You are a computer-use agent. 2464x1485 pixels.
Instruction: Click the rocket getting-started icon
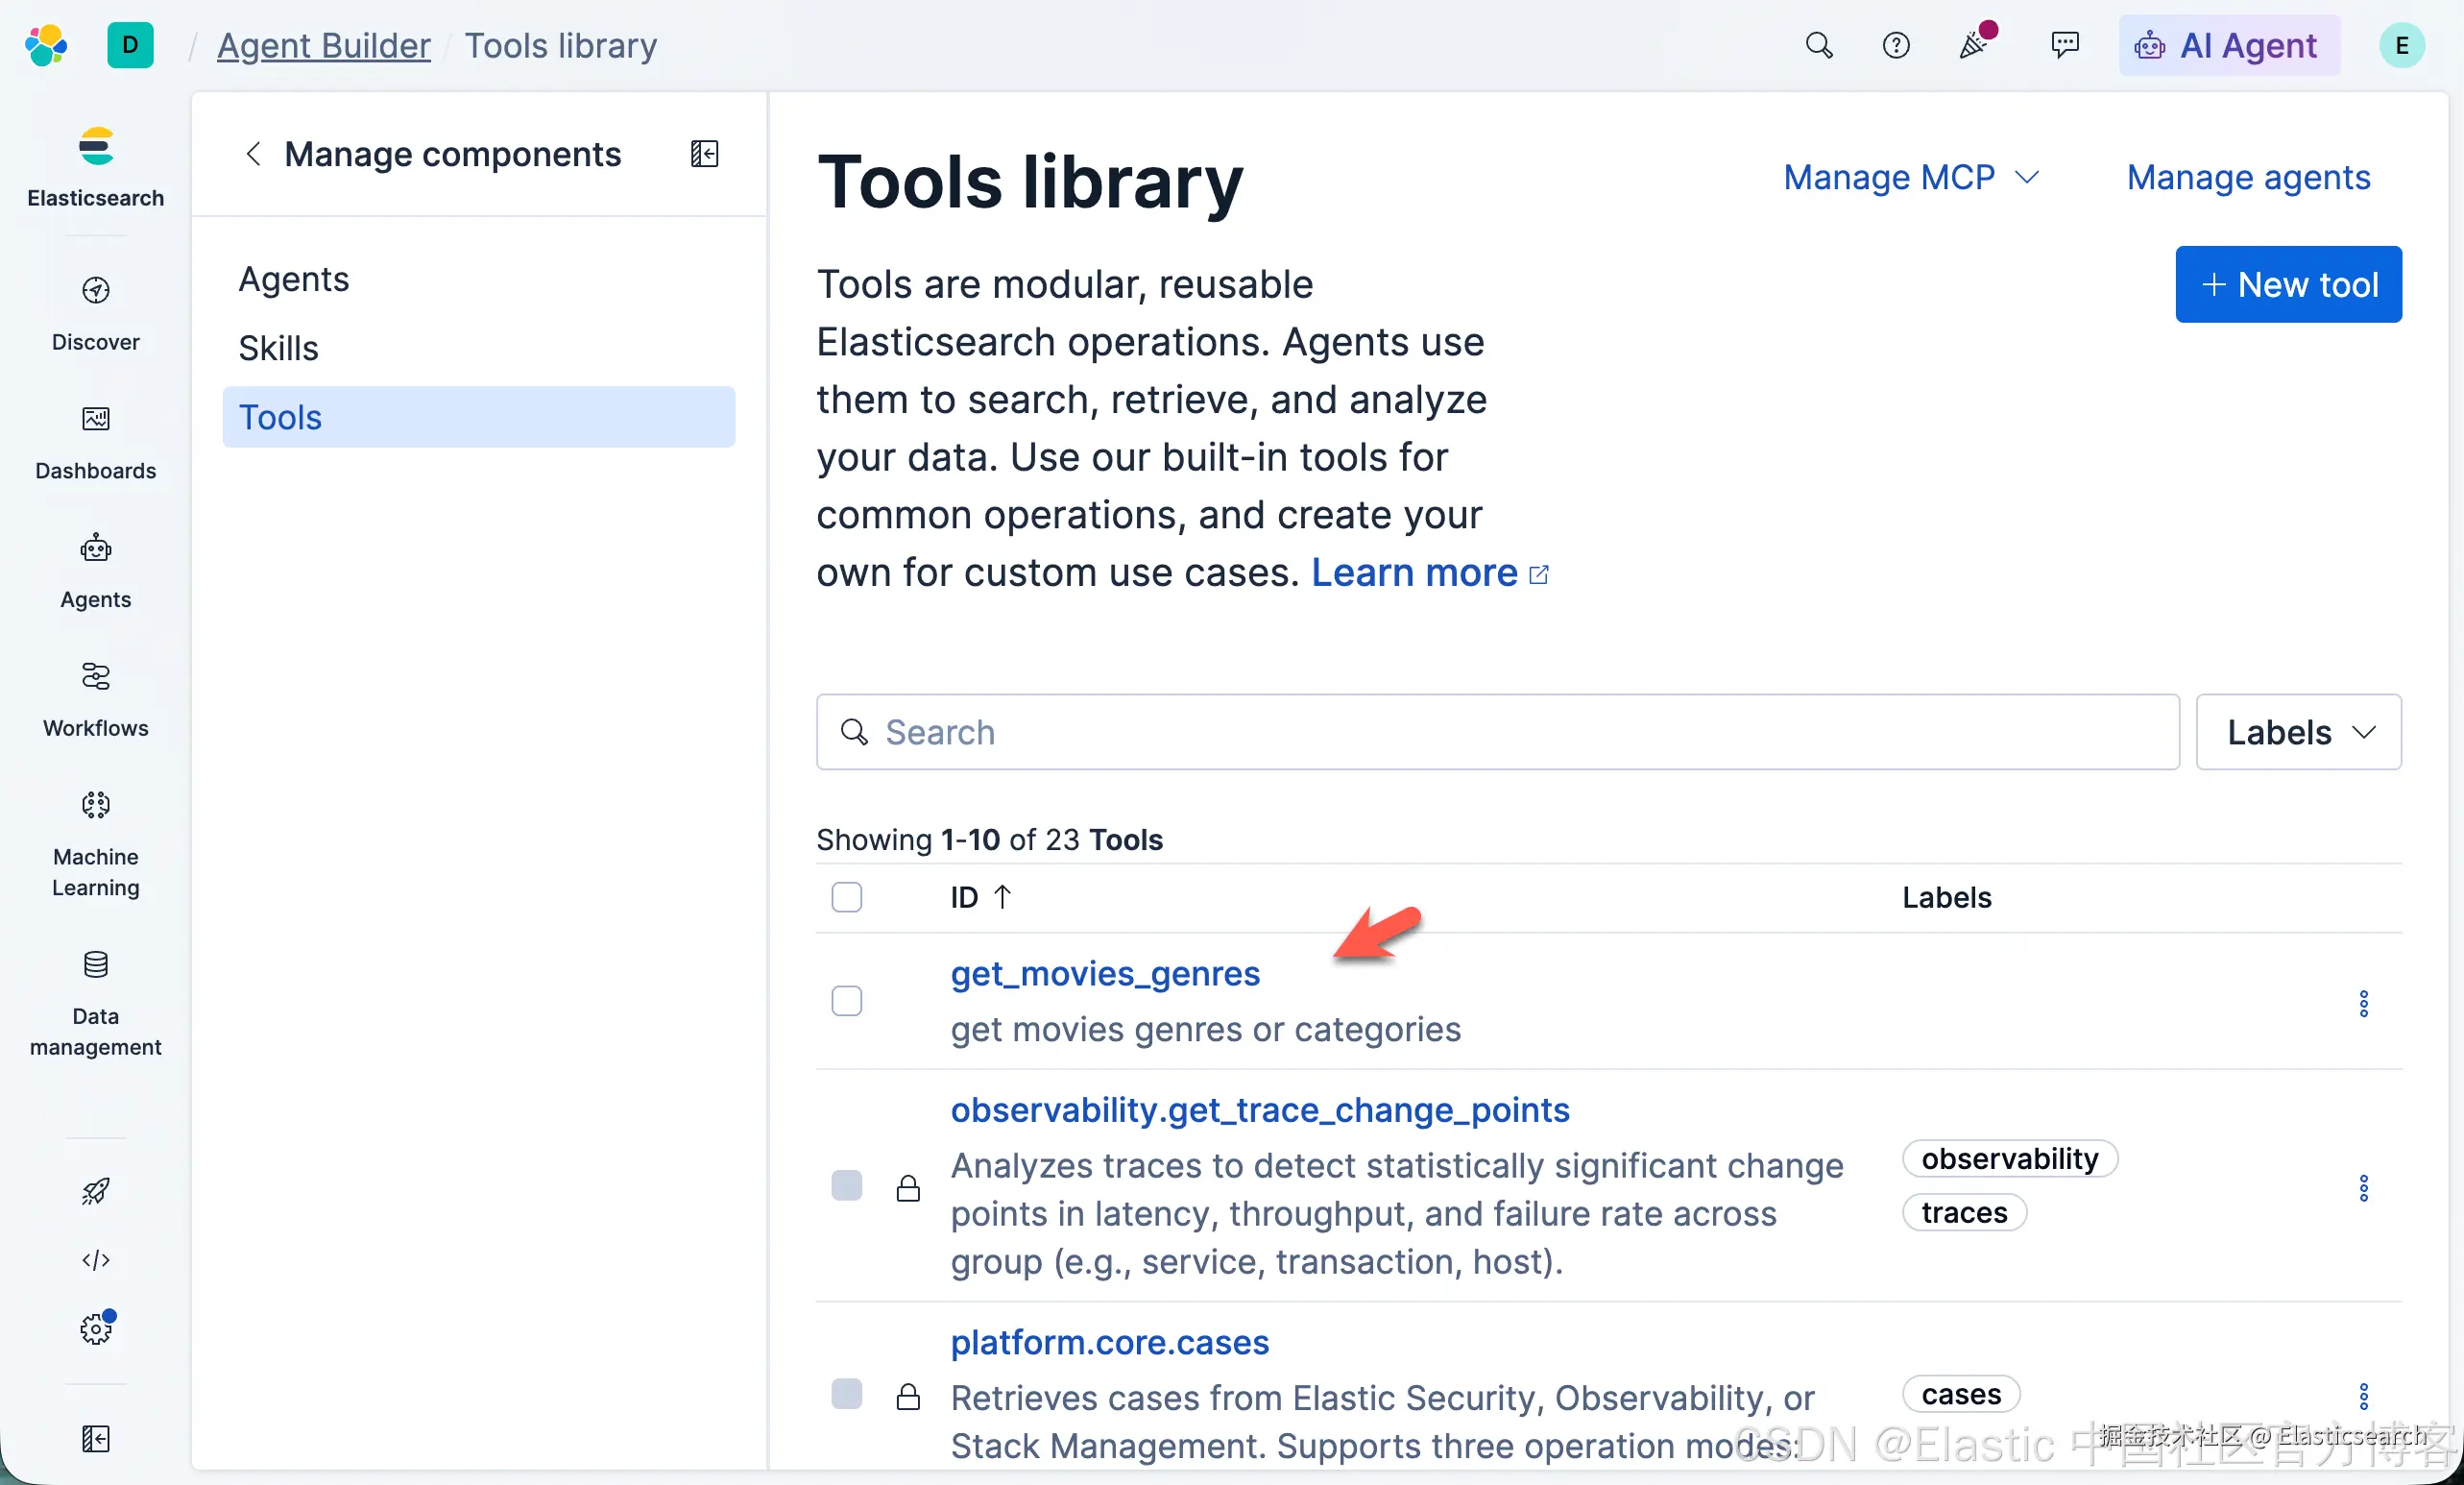[x=96, y=1191]
